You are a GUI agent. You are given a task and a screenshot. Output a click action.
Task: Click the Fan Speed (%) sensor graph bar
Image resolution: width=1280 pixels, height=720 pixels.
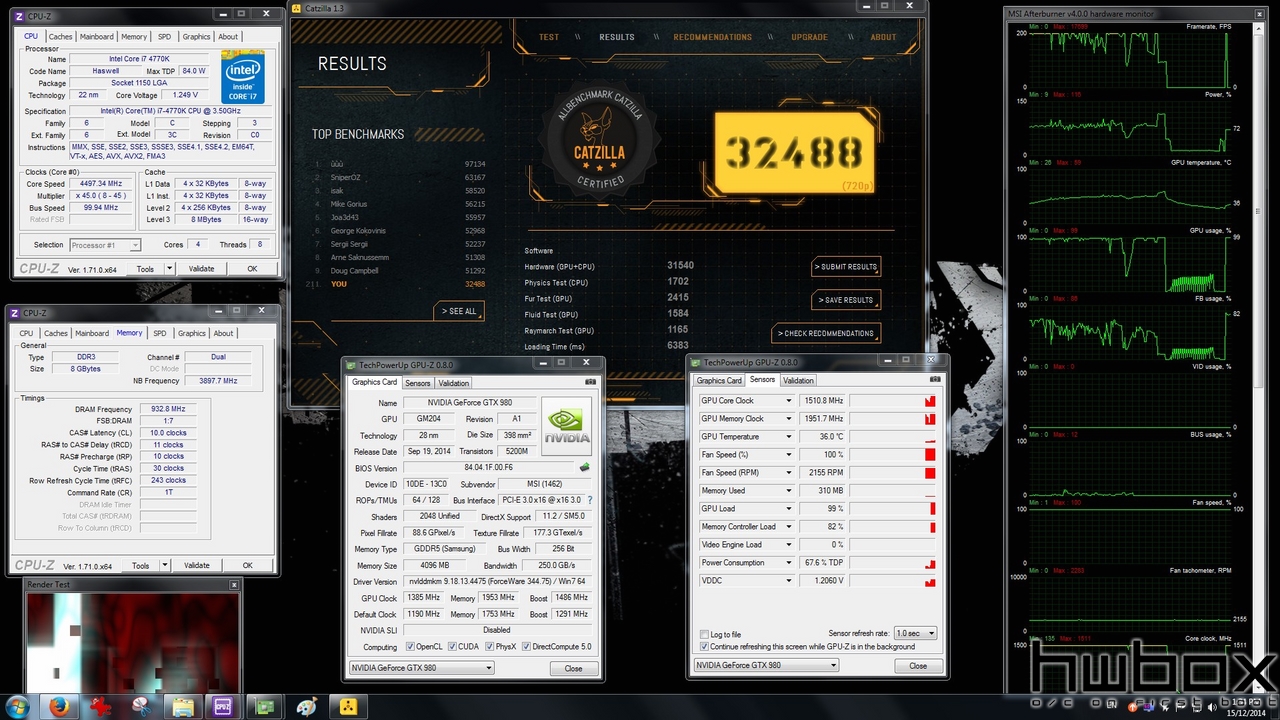893,455
